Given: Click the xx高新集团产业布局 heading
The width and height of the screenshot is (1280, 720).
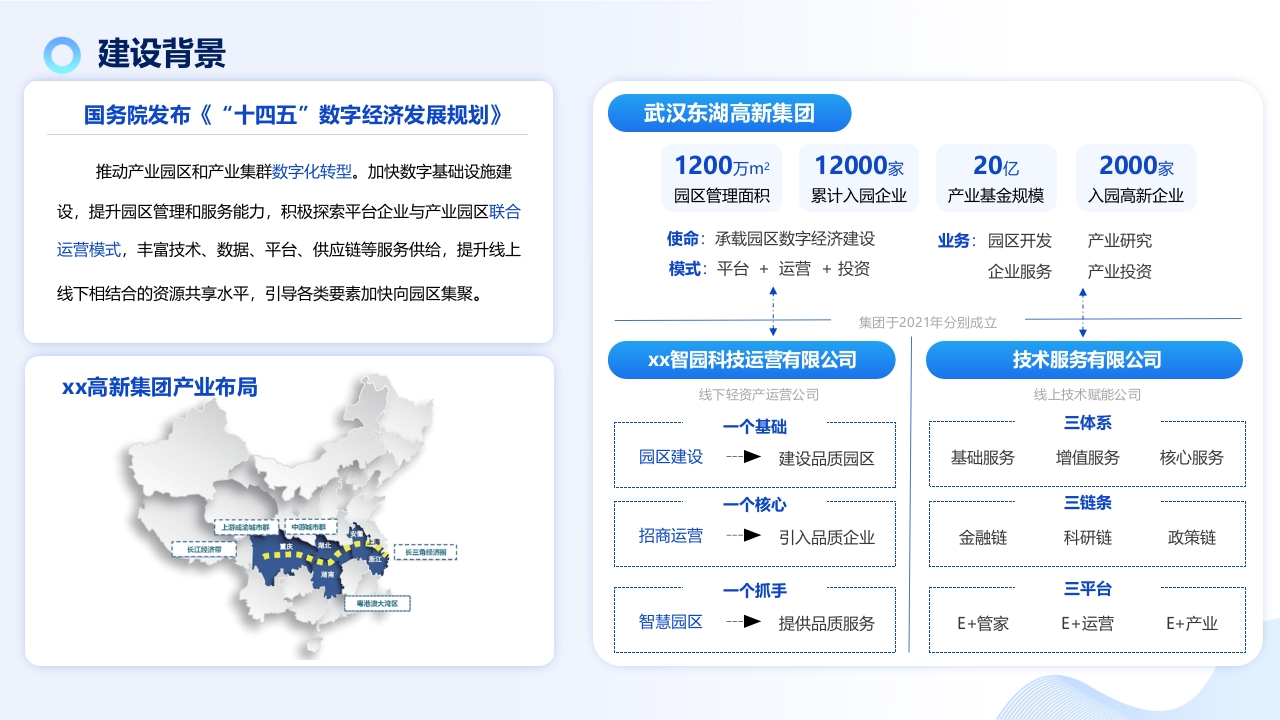Looking at the screenshot, I should click(160, 387).
